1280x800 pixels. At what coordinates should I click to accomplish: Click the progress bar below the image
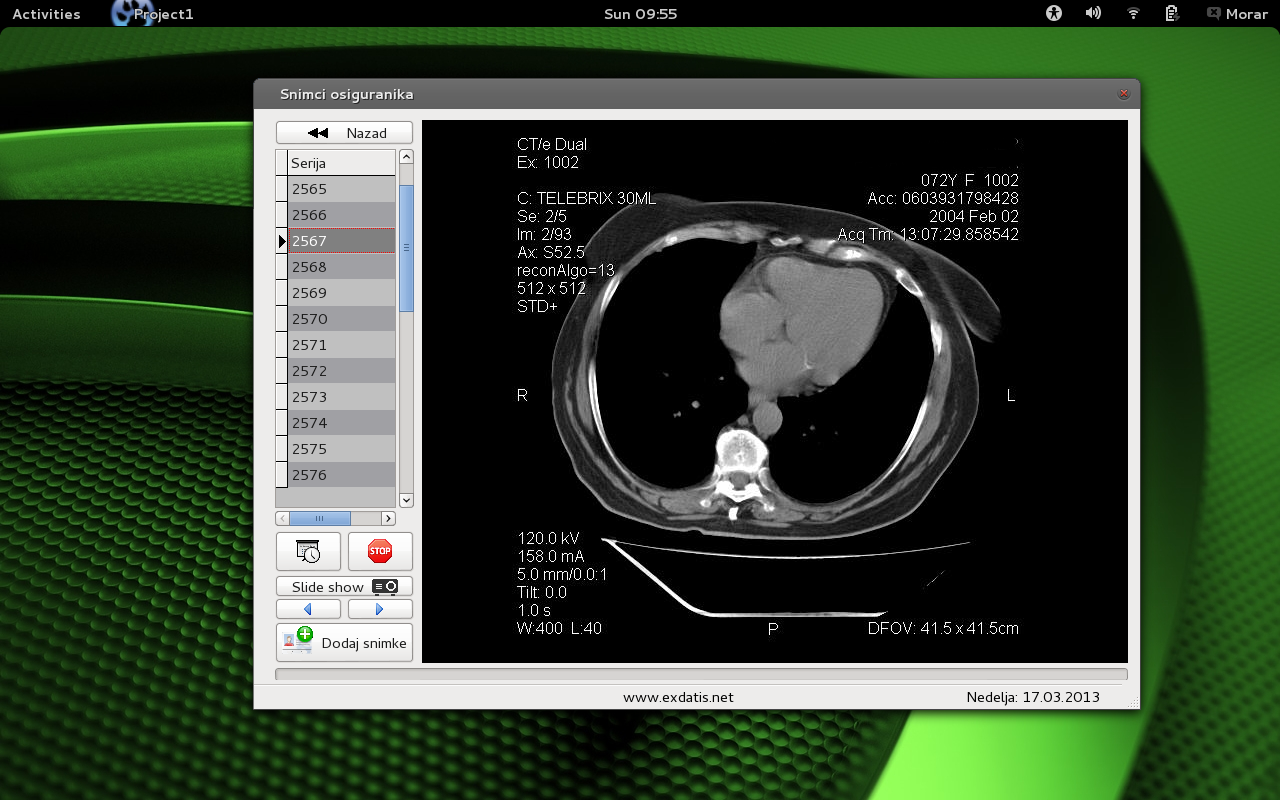(x=701, y=675)
